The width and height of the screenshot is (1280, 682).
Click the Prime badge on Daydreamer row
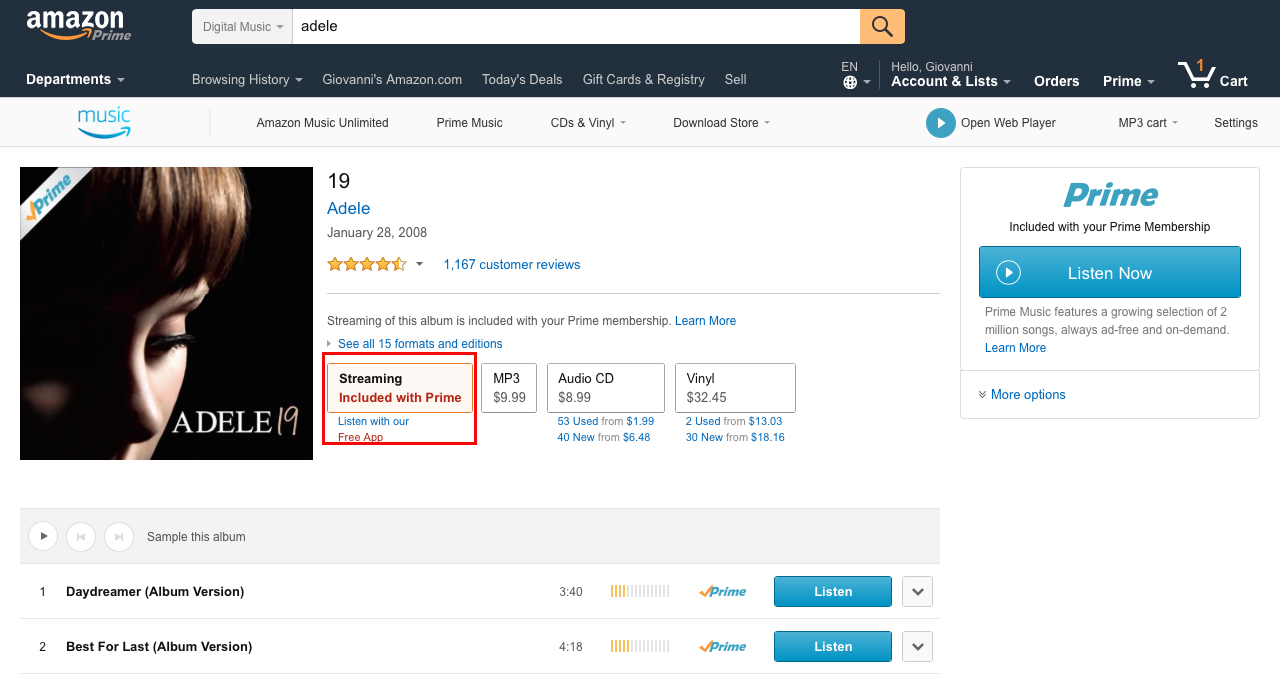pos(723,592)
